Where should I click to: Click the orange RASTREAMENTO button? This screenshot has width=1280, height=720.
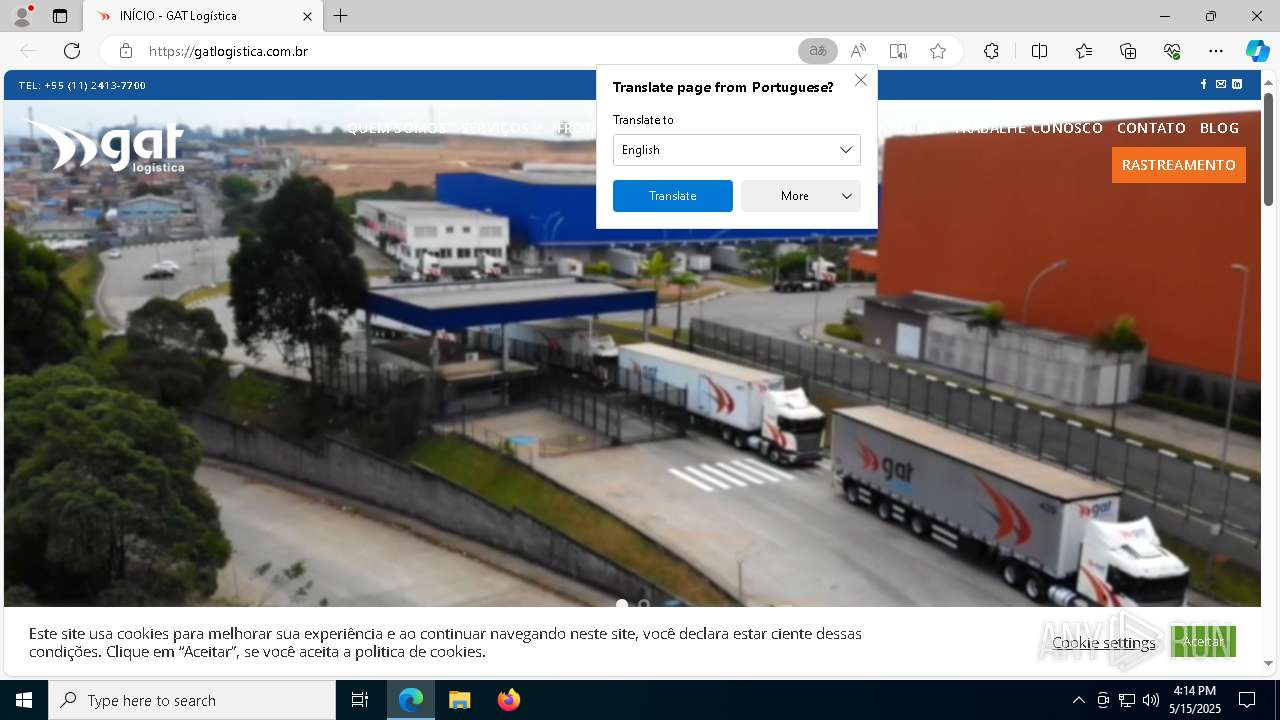[1179, 165]
